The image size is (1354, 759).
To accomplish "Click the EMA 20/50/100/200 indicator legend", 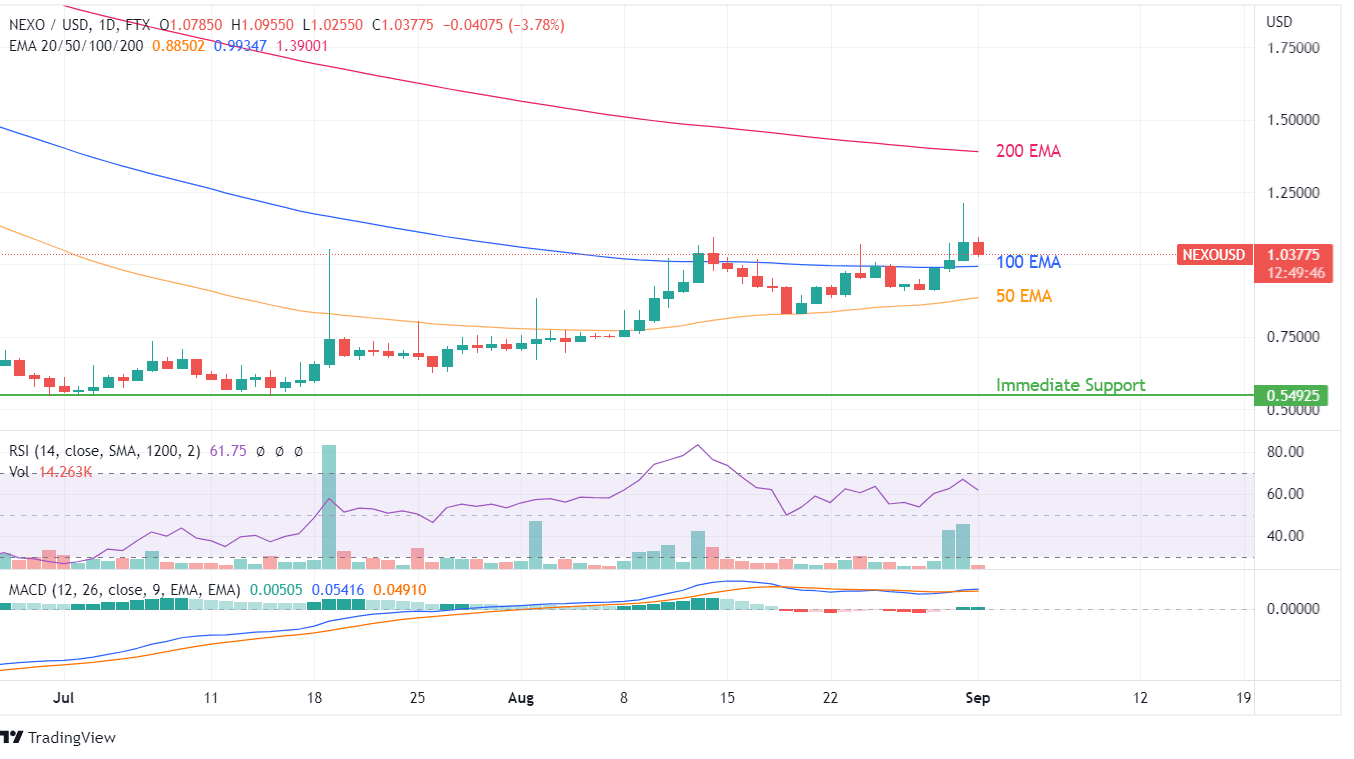I will (76, 45).
